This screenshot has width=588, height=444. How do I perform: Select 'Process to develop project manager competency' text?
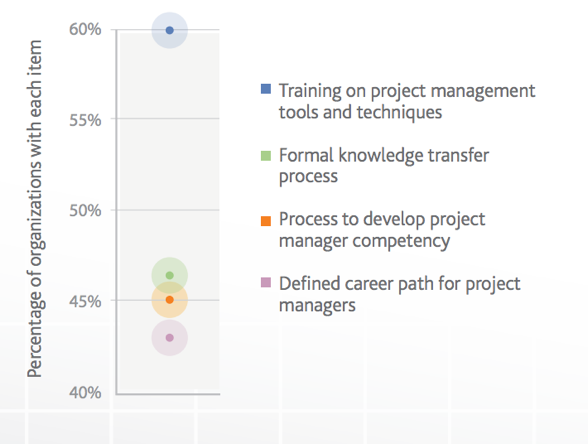382,230
